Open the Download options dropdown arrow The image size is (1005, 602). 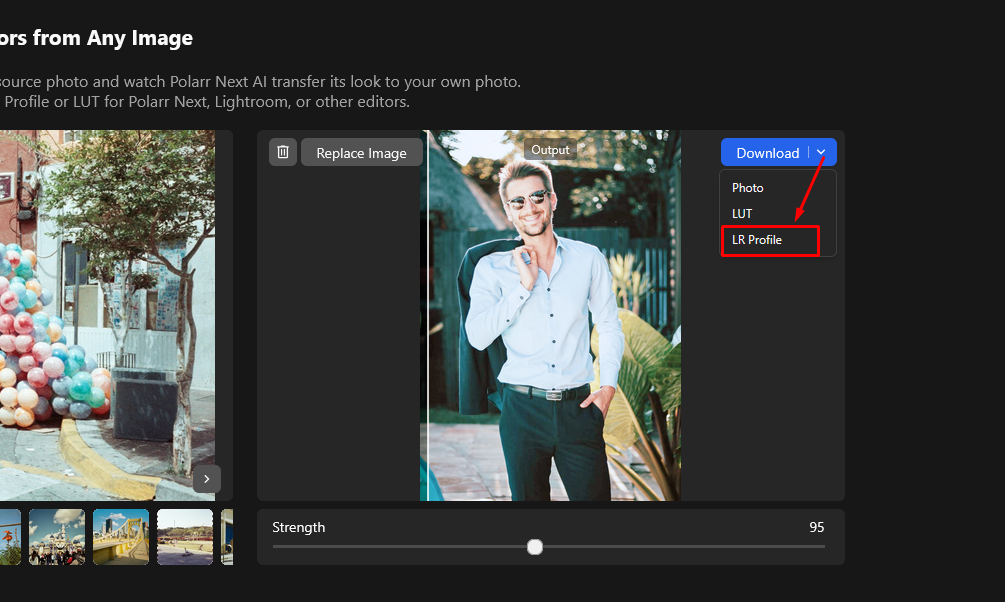(x=821, y=152)
